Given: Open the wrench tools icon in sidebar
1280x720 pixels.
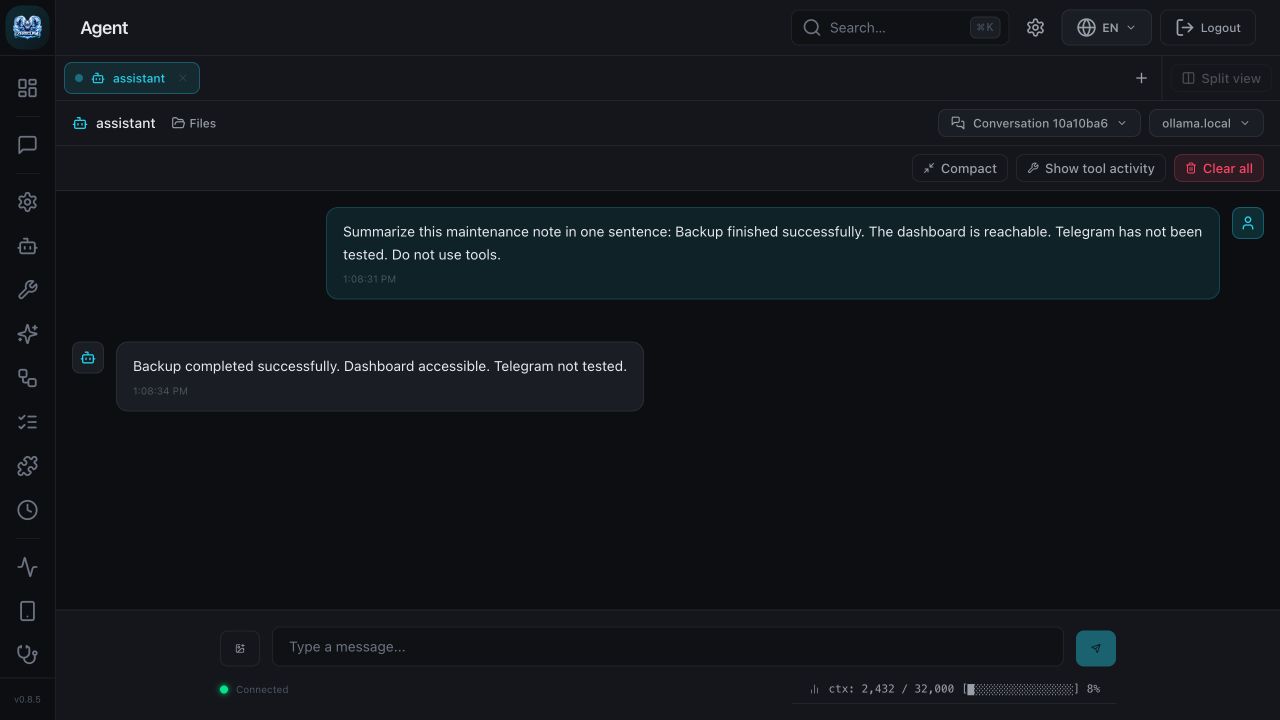Looking at the screenshot, I should point(27,290).
